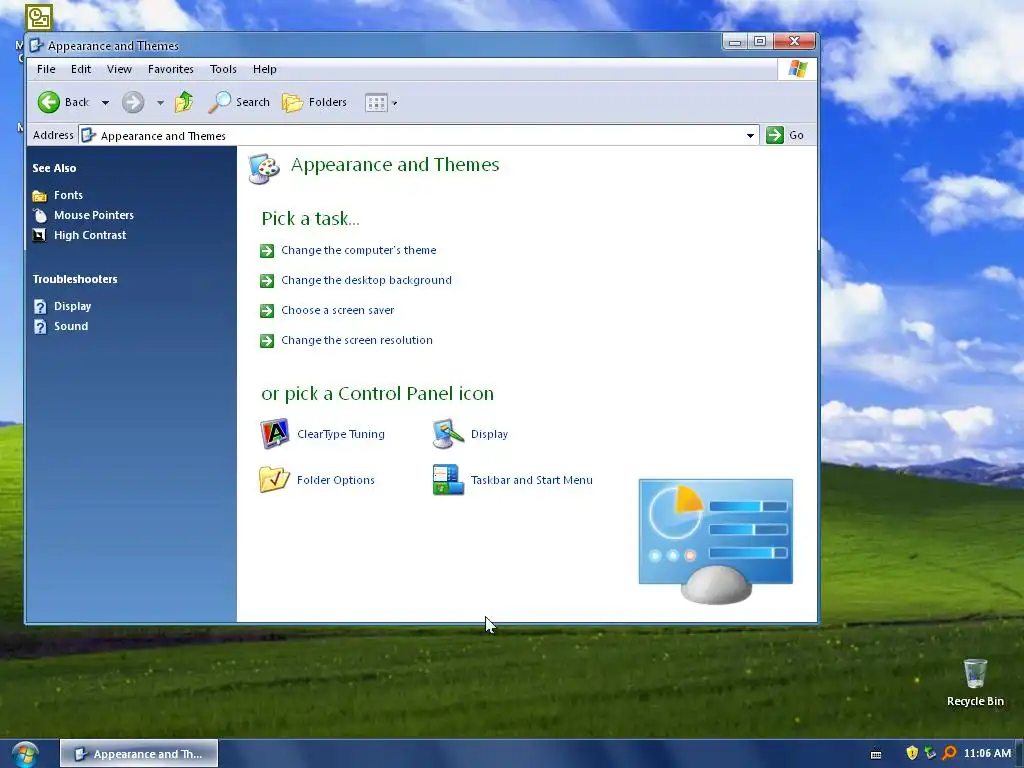Image resolution: width=1024 pixels, height=768 pixels.
Task: Open the Forward history dropdown arrow
Action: coord(160,103)
